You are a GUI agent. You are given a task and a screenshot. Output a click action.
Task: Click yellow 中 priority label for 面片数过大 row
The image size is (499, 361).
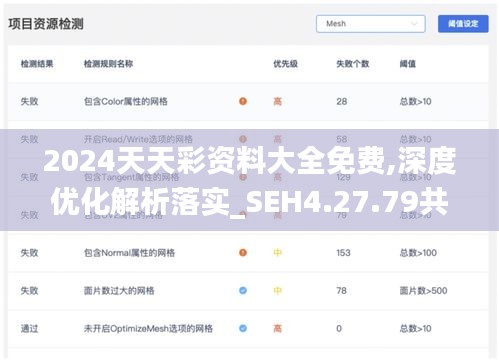(x=277, y=291)
